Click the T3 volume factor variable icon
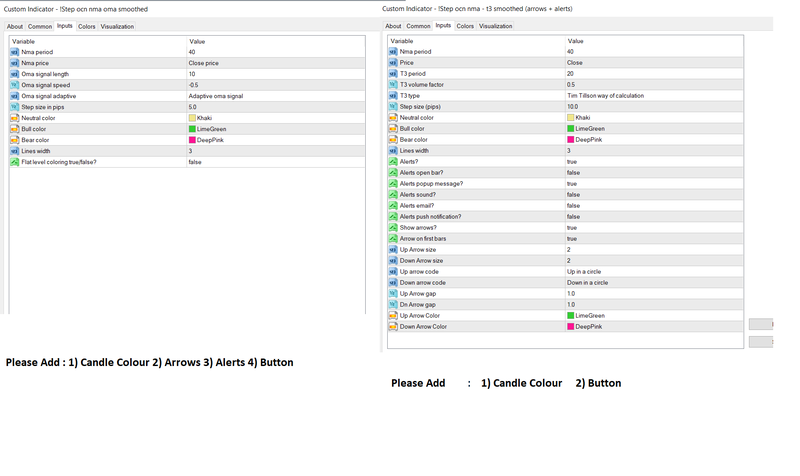 (x=393, y=85)
